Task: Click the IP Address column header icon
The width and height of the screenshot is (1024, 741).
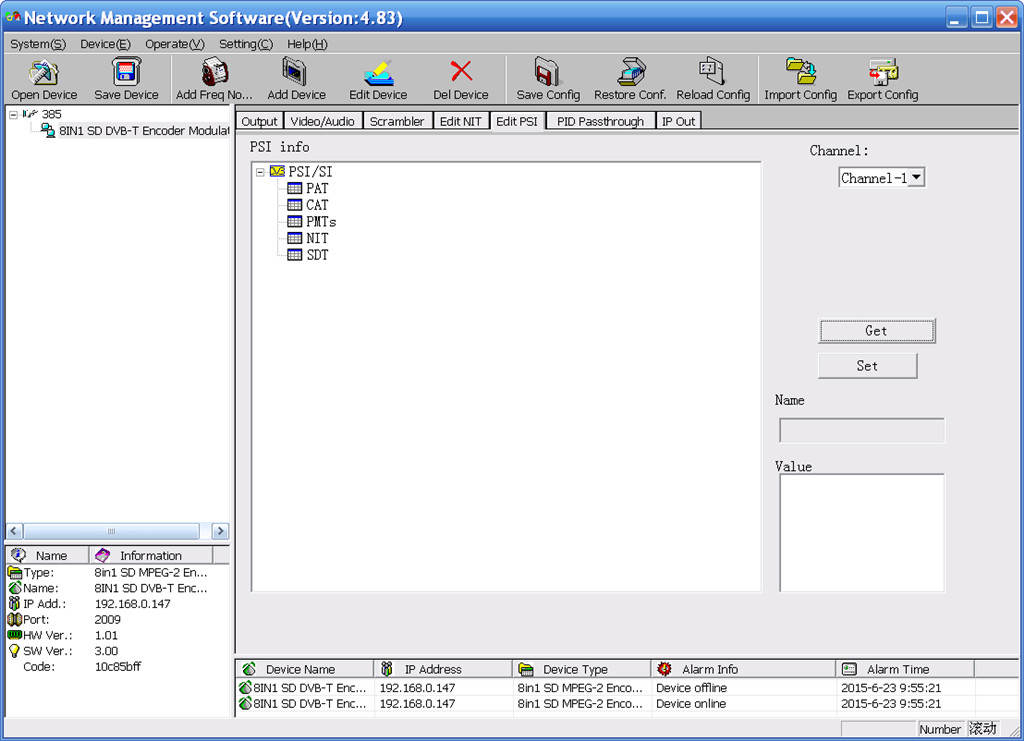Action: pos(387,669)
